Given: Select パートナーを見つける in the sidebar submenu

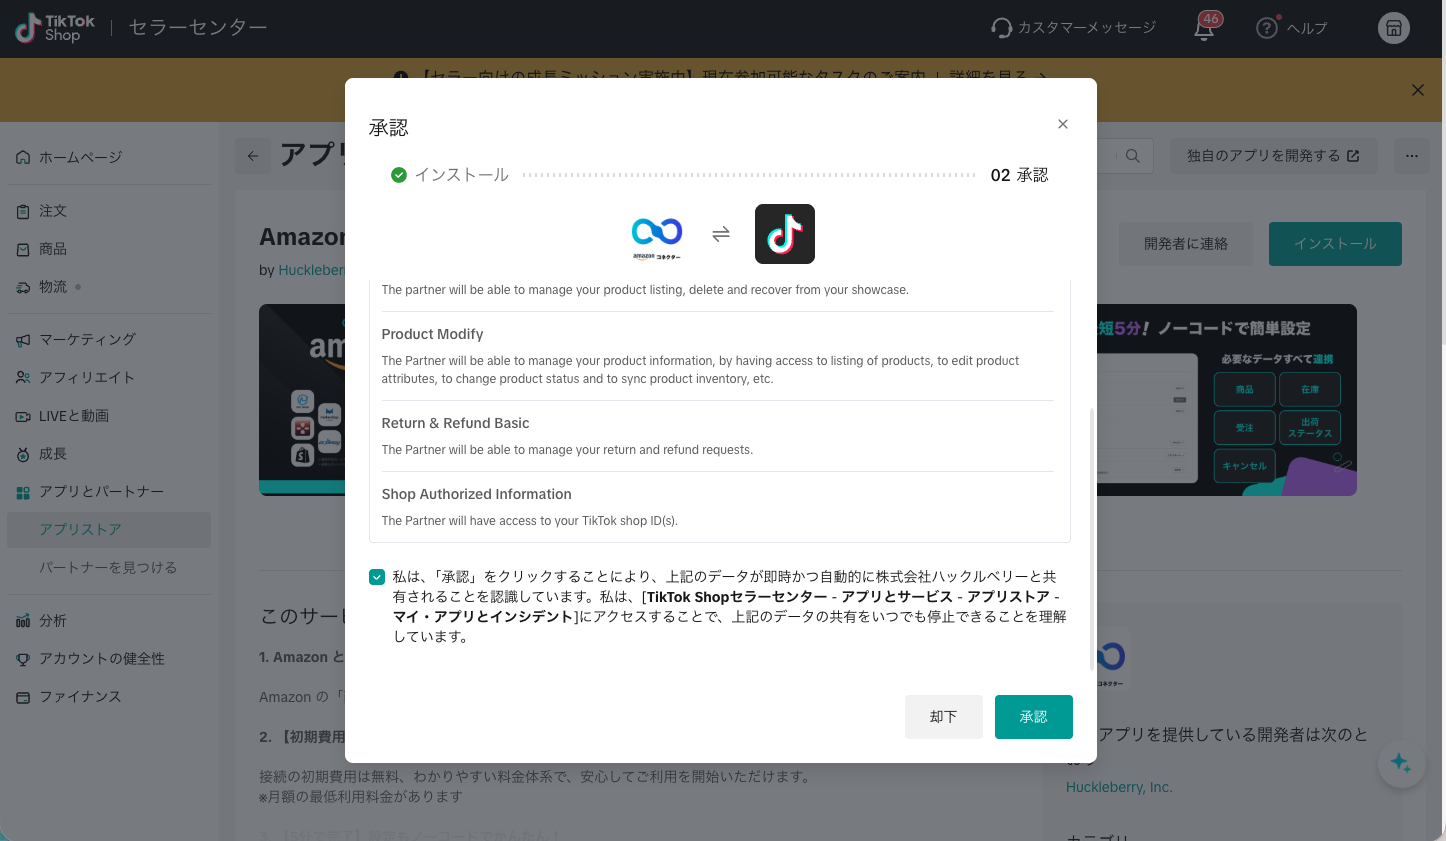Looking at the screenshot, I should tap(109, 568).
